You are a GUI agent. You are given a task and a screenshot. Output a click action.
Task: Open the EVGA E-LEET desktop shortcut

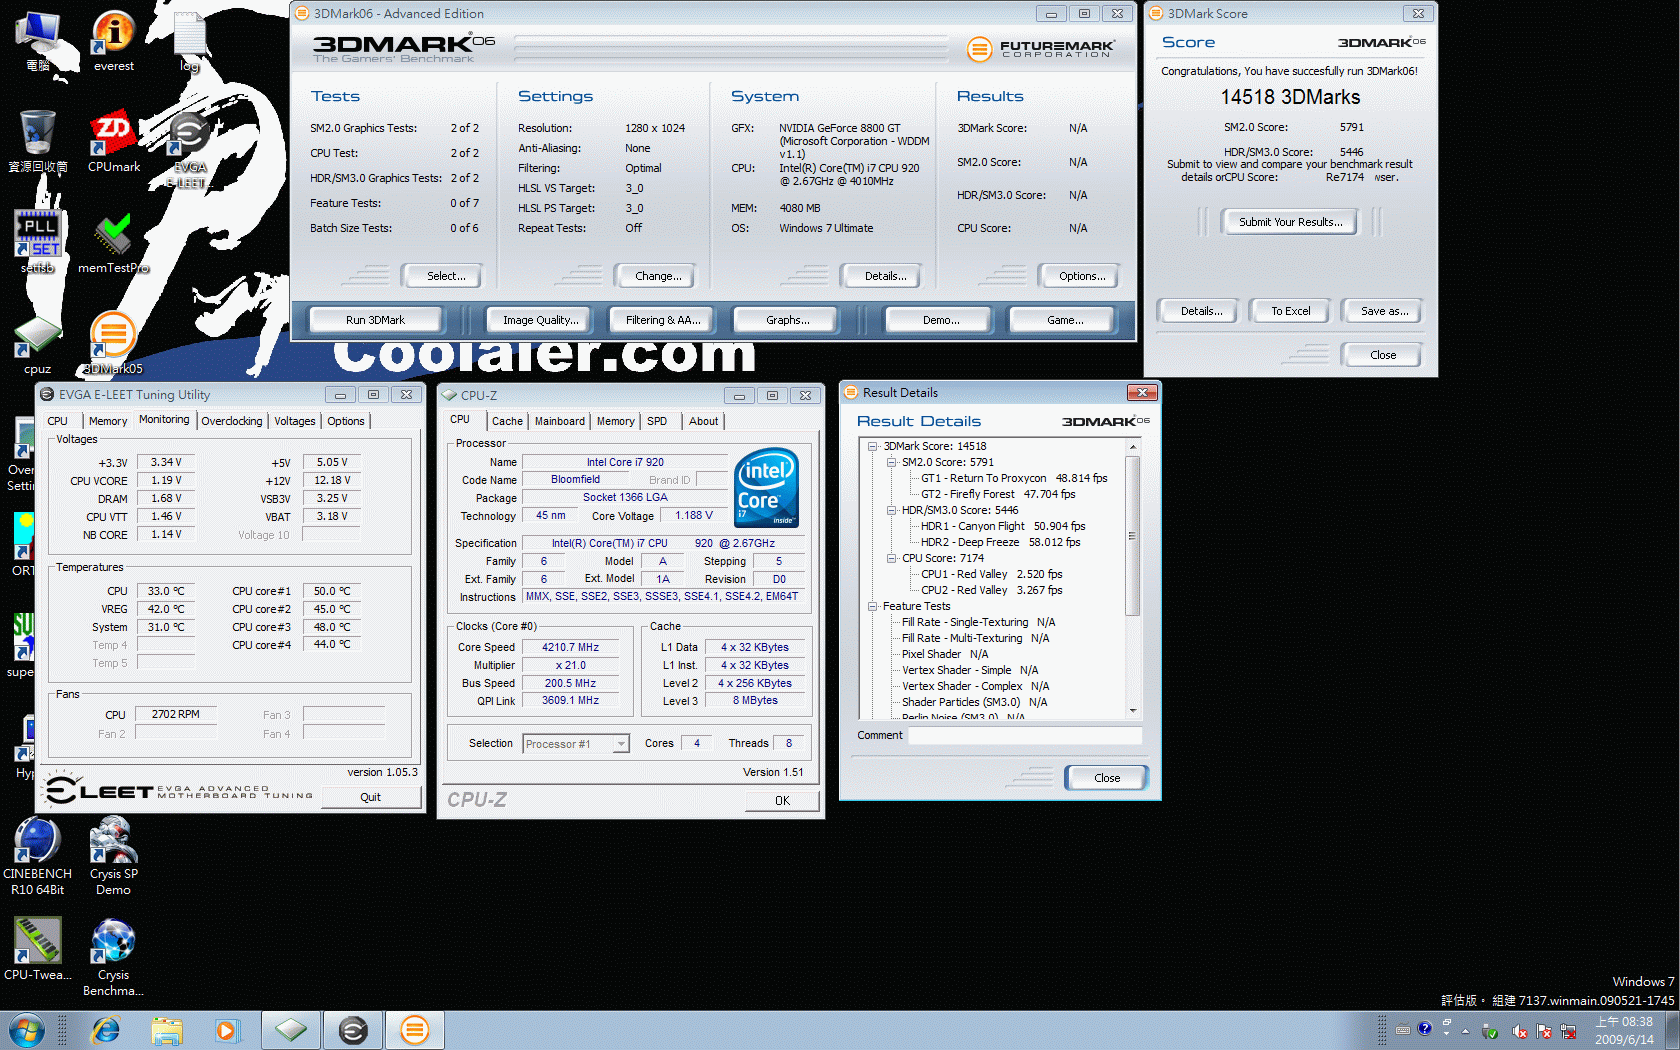coord(189,150)
